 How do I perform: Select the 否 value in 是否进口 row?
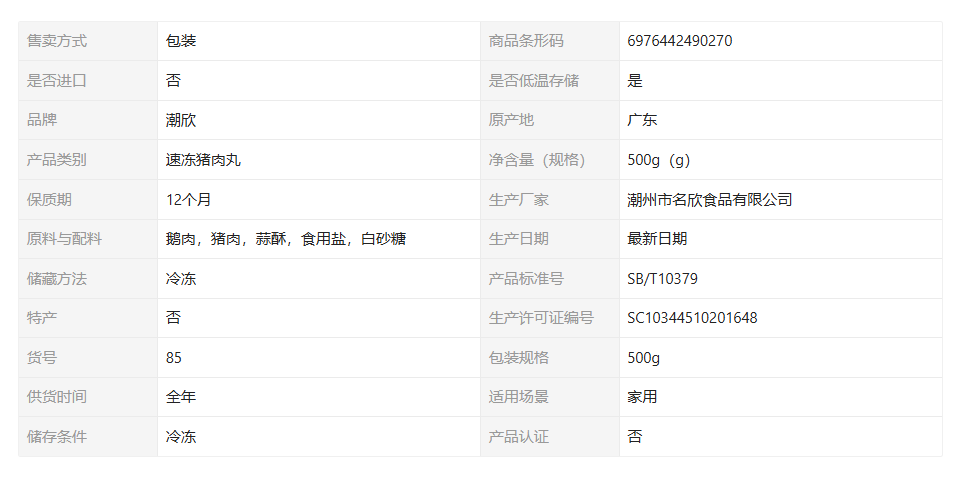click(173, 80)
